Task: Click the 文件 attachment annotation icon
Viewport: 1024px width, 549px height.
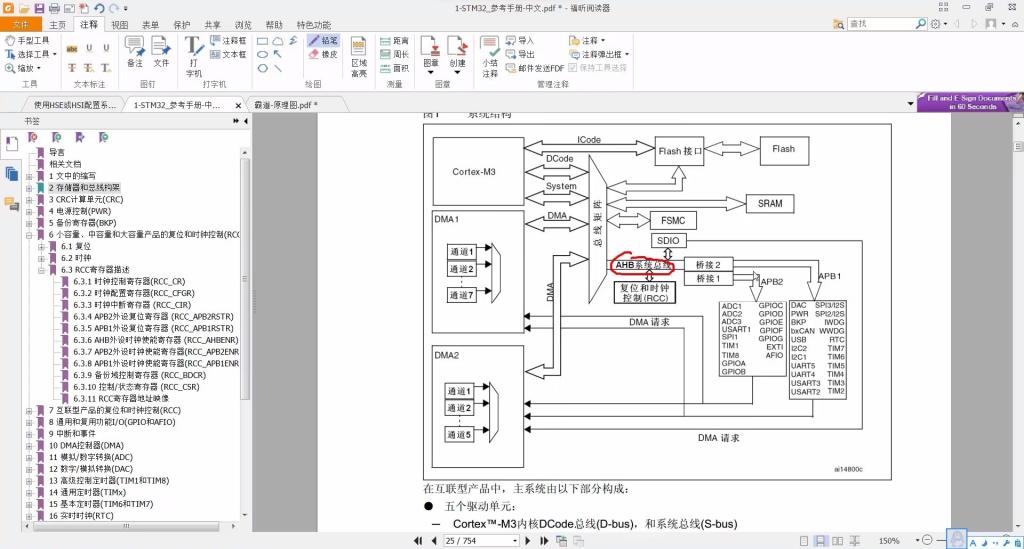Action: click(x=161, y=50)
